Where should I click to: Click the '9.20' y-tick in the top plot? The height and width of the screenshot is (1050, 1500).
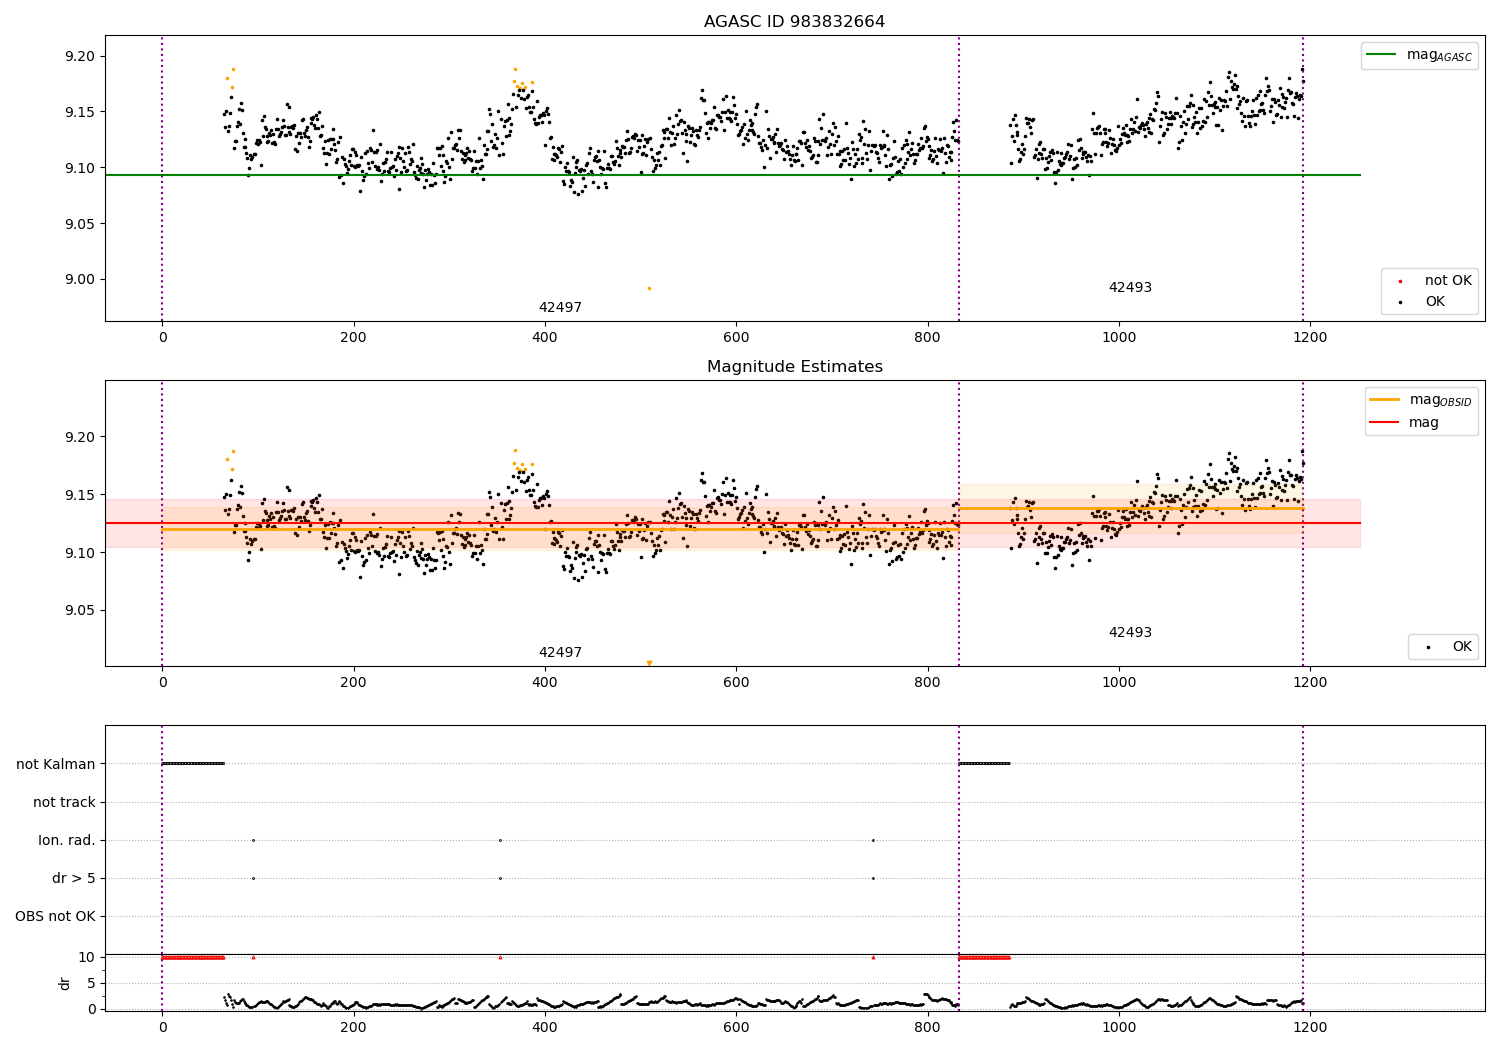(81, 56)
